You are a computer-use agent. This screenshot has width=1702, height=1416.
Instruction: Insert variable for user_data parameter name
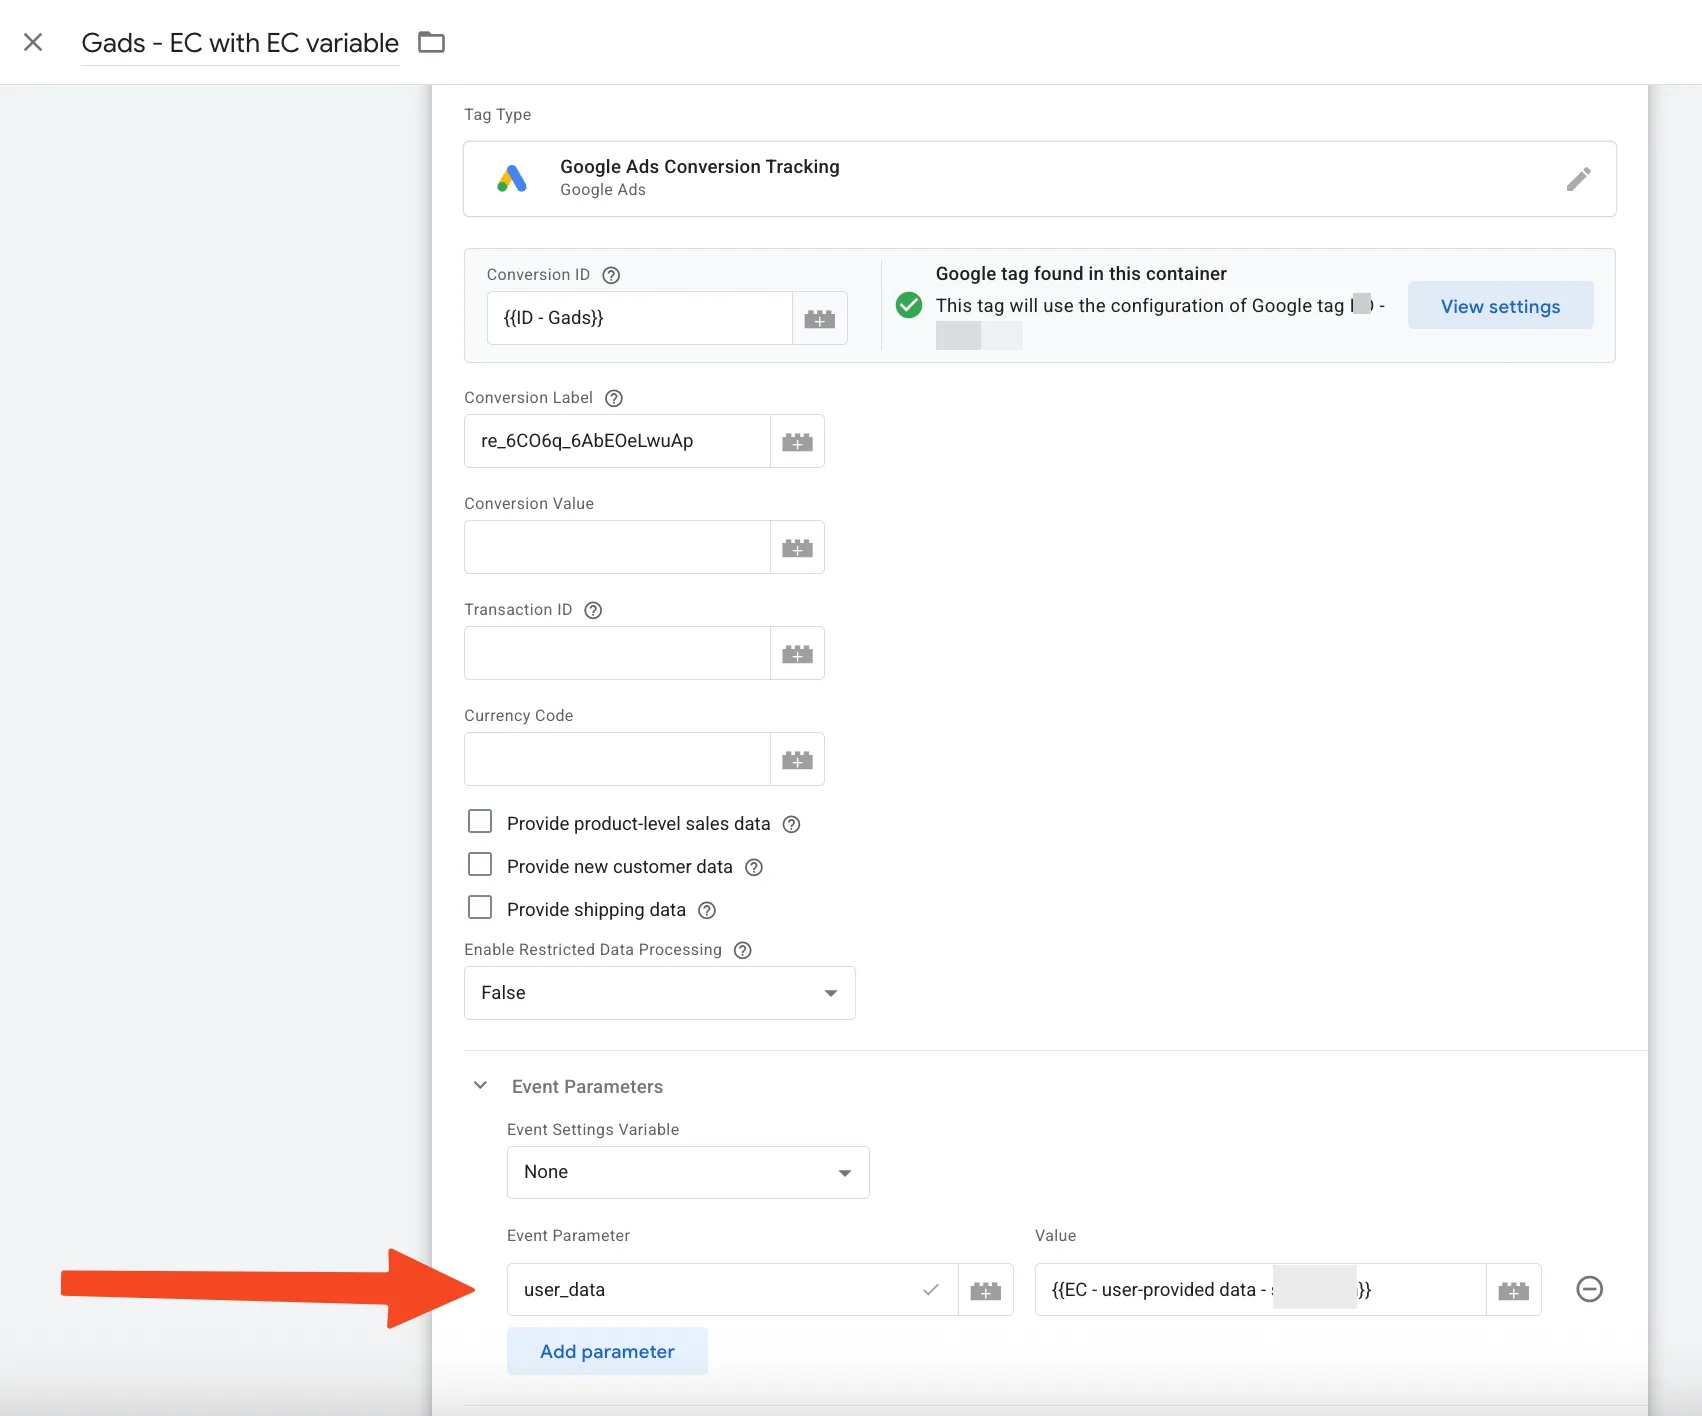(x=986, y=1290)
